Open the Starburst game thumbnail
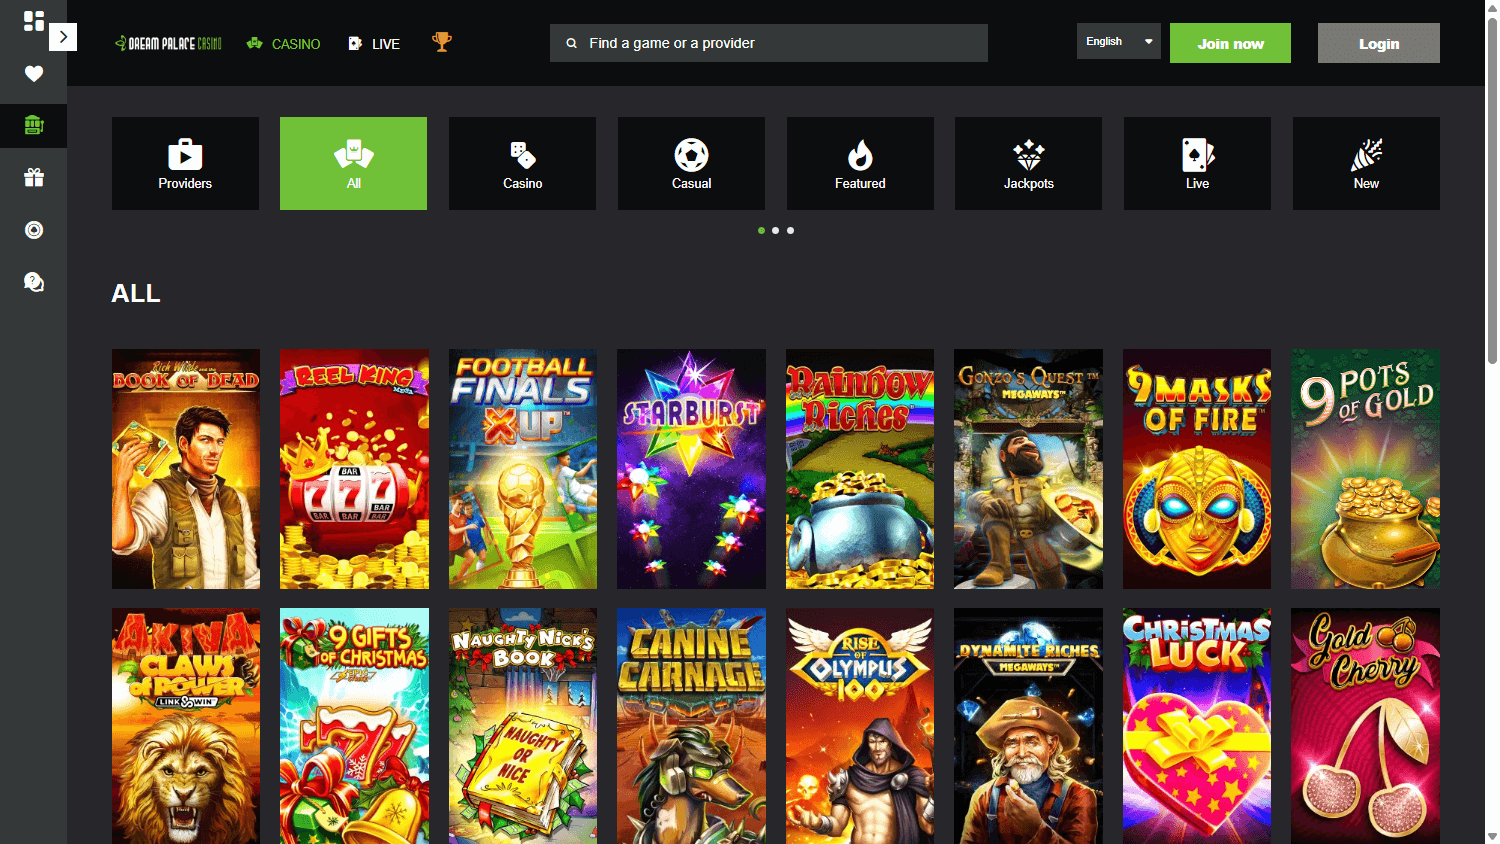 pyautogui.click(x=691, y=468)
